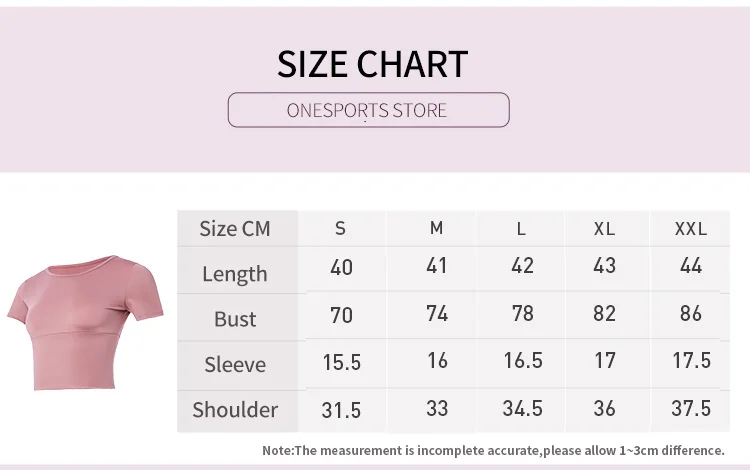Click the Sleeve value 16.5 for size L
Screen dimensions: 750x470
(523, 360)
